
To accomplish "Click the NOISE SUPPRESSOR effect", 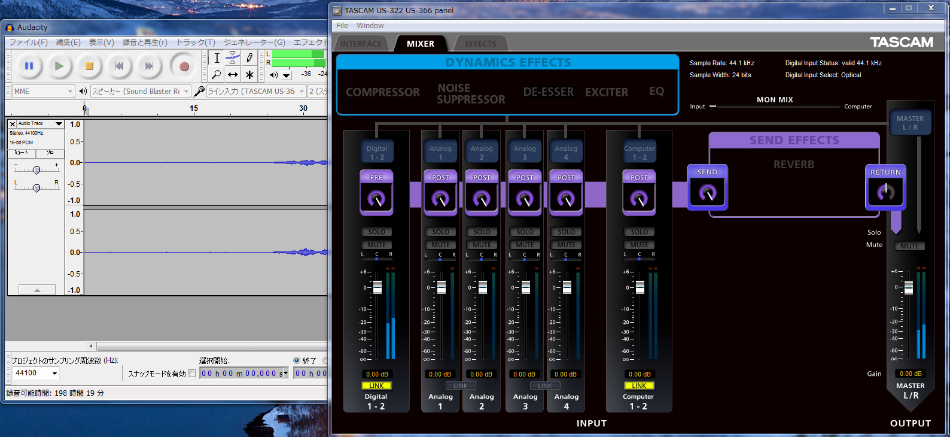I will click(x=471, y=94).
